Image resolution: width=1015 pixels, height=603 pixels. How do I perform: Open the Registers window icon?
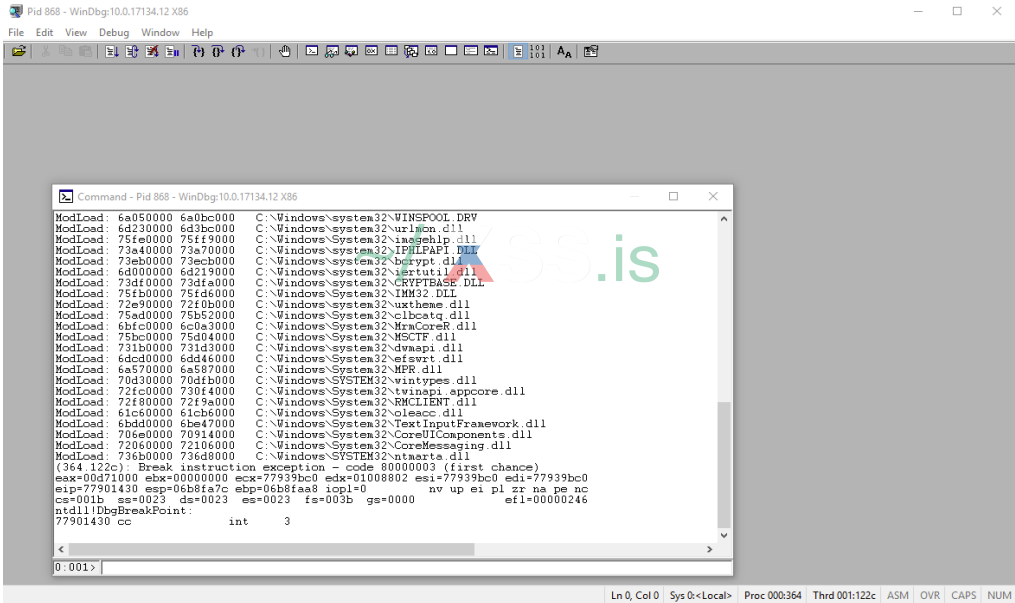coord(372,51)
